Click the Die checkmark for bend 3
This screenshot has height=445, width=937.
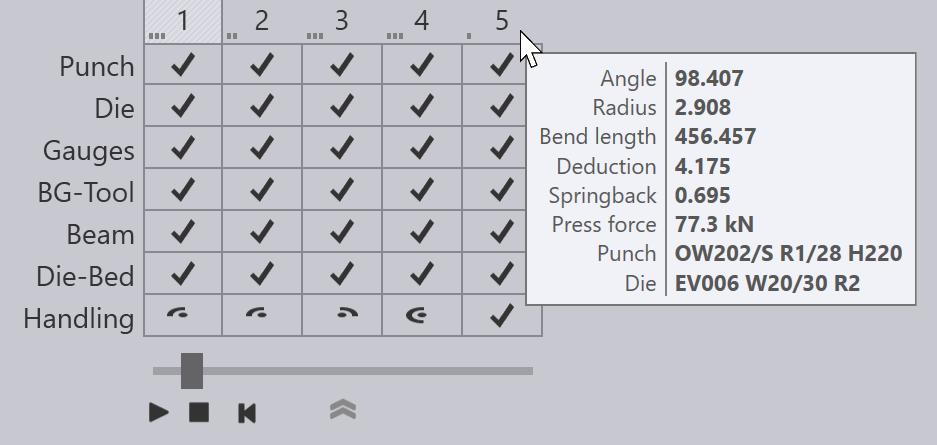pyautogui.click(x=342, y=106)
